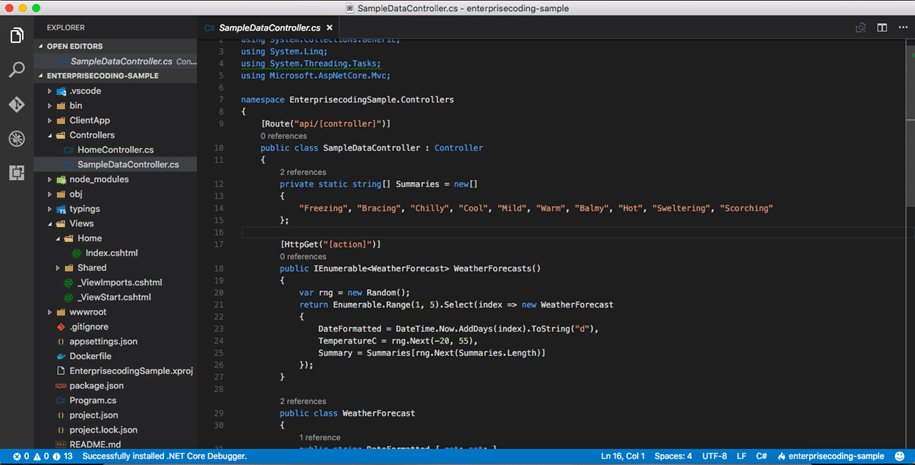Change language mode C#

click(762, 456)
